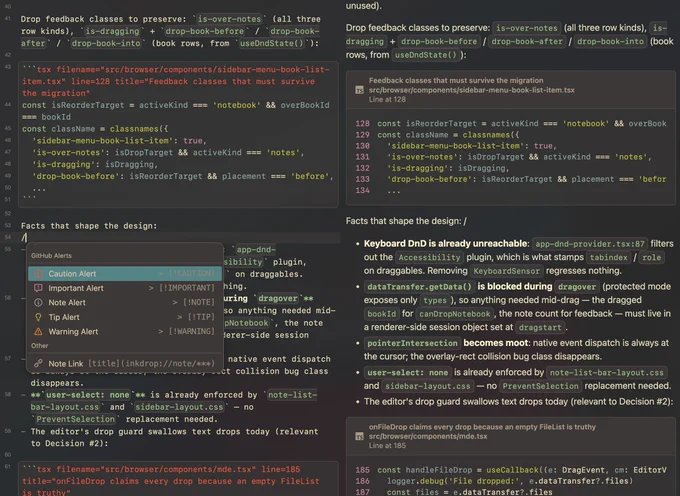Click the dataTransfer.getData() chip in the preview
The height and width of the screenshot is (496, 680).
tap(419, 287)
